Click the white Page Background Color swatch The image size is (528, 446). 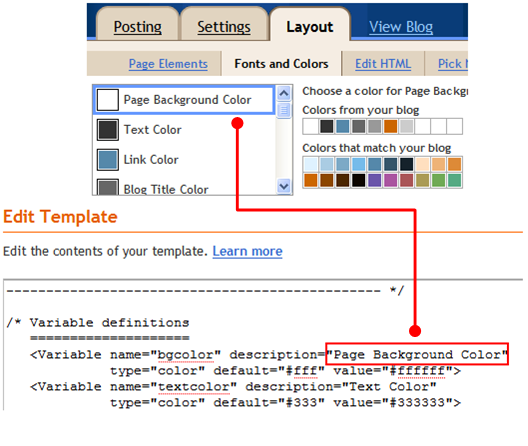(108, 100)
